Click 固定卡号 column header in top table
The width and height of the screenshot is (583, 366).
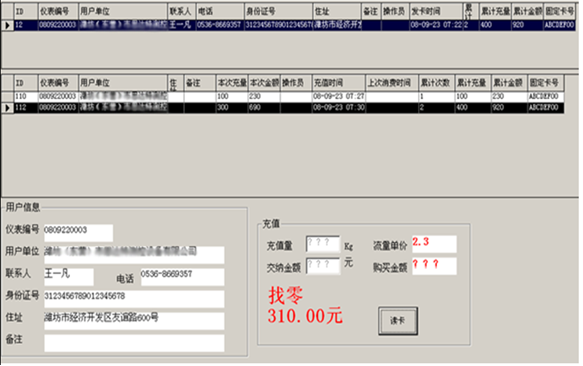tap(560, 12)
